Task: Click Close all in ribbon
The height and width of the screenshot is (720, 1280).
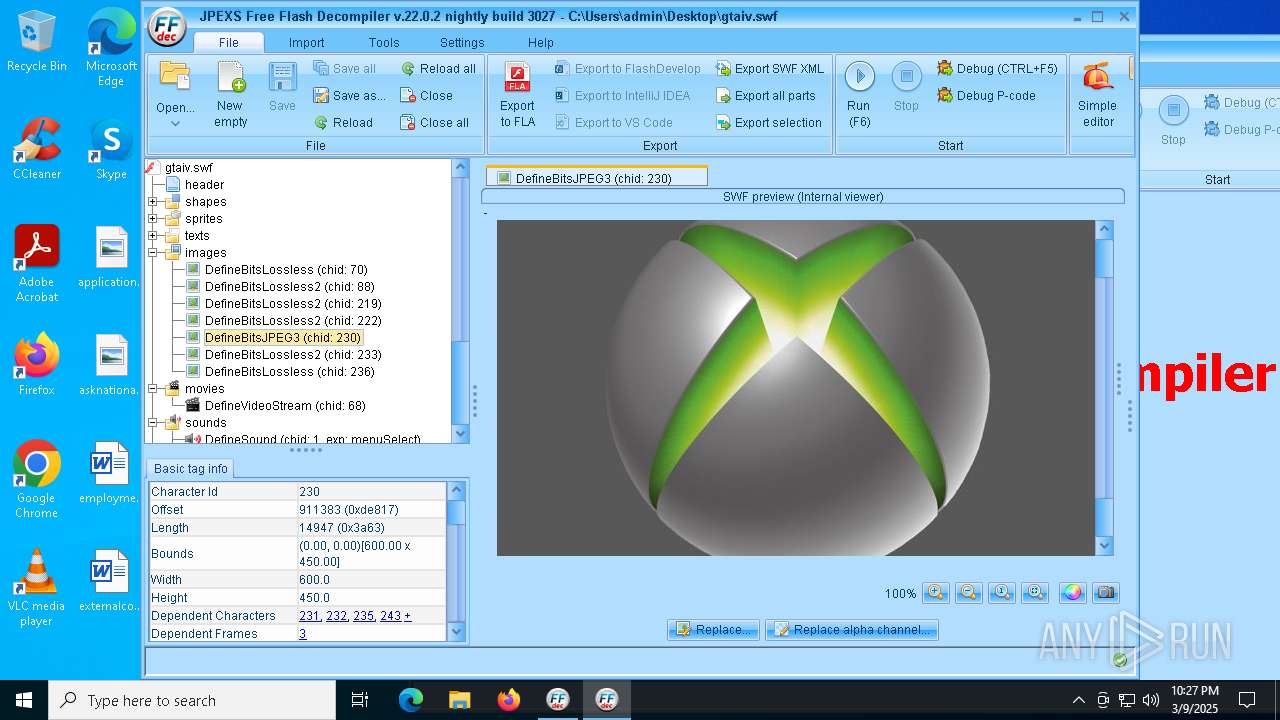Action: [434, 123]
